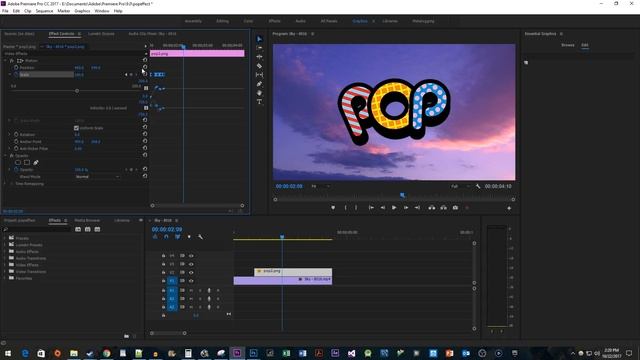Switch to the Editing workspace tab
Screen dimensions: 640x360
(222, 21)
